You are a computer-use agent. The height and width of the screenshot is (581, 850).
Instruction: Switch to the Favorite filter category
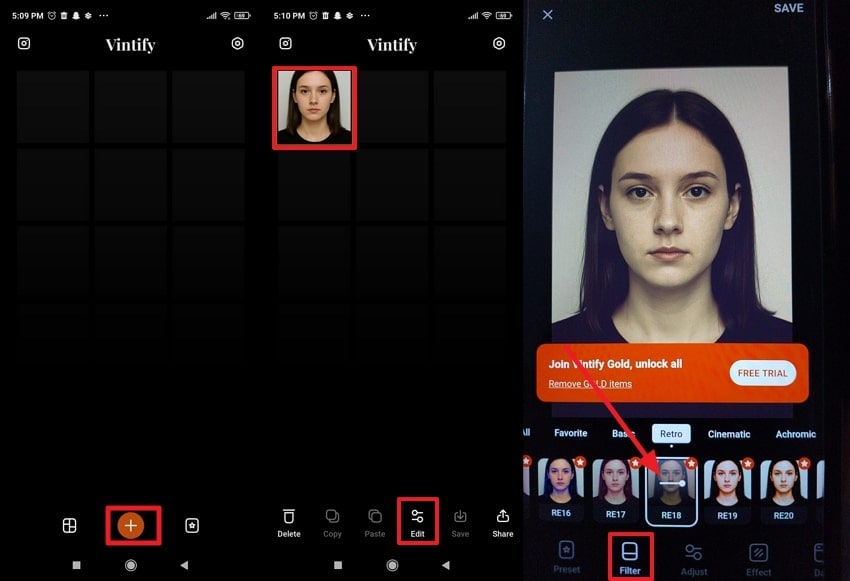(570, 433)
